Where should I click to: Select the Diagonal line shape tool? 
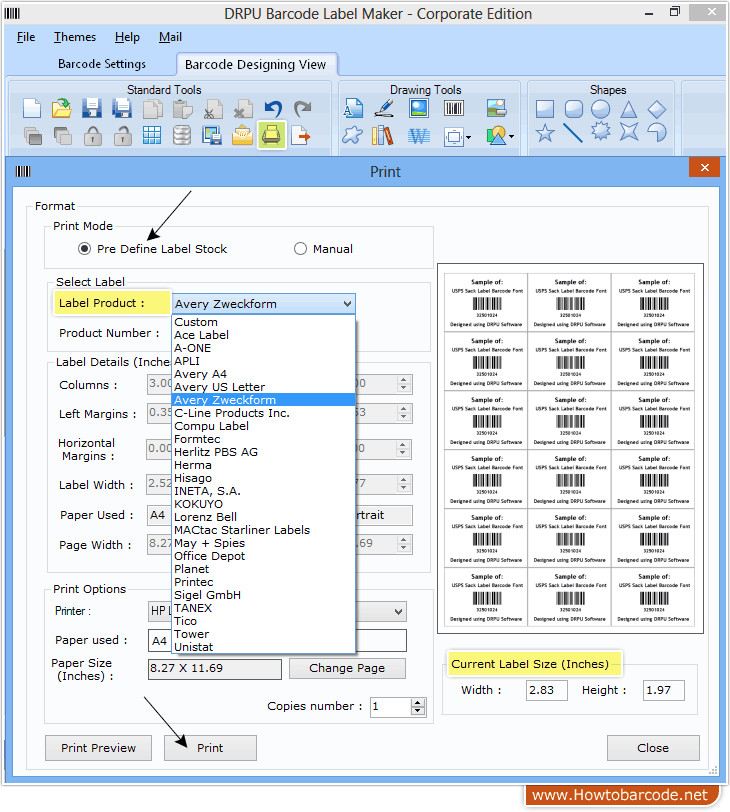[x=573, y=133]
